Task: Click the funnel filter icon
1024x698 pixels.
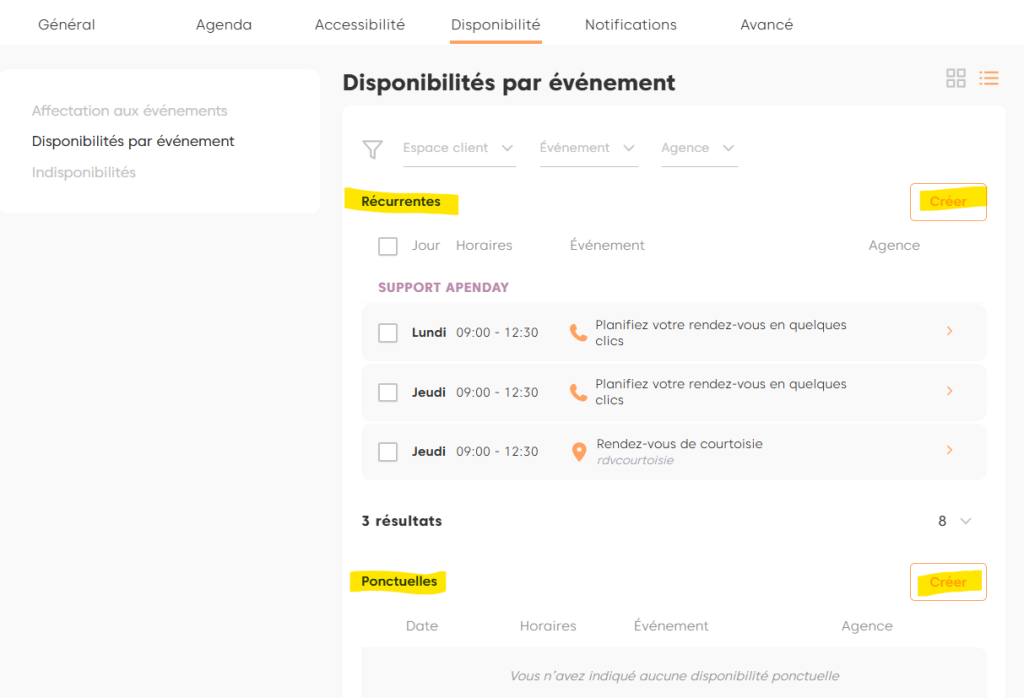Action: (372, 149)
